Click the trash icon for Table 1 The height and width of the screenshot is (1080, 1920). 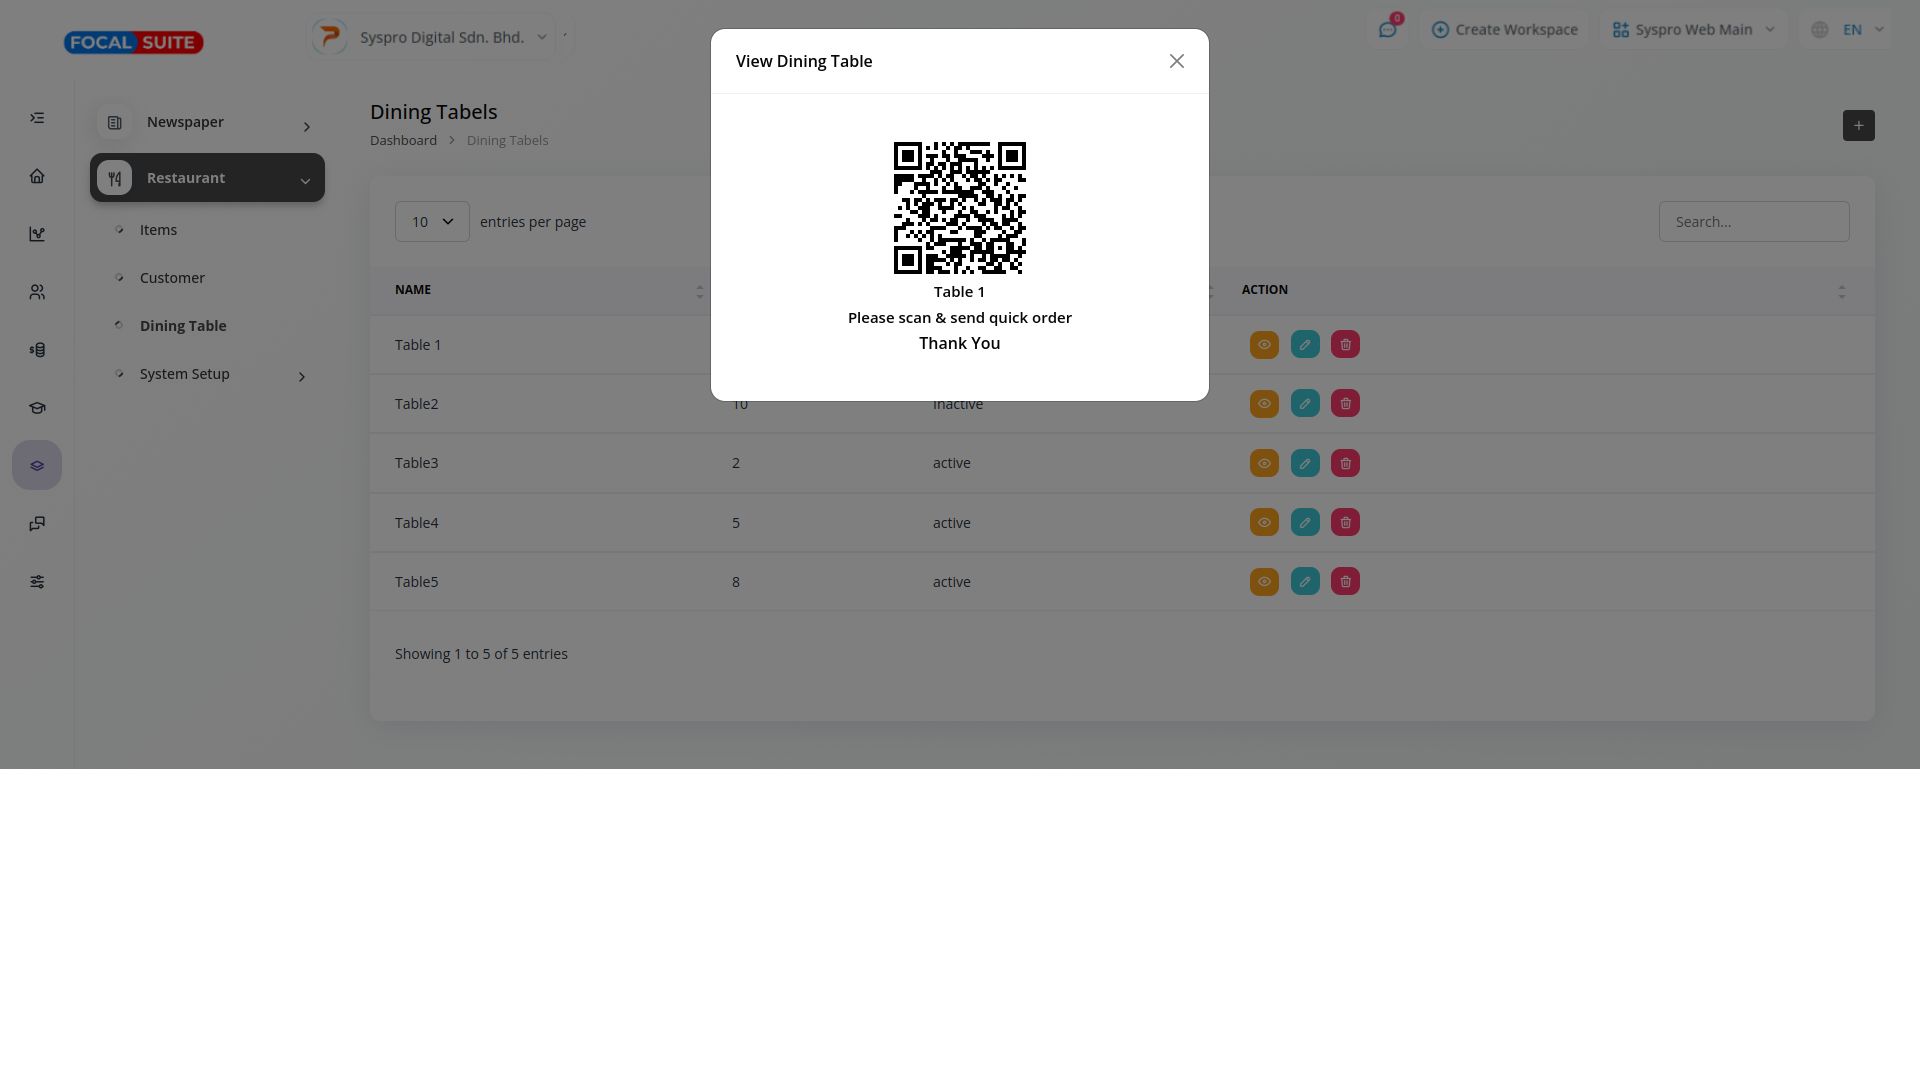1345,345
